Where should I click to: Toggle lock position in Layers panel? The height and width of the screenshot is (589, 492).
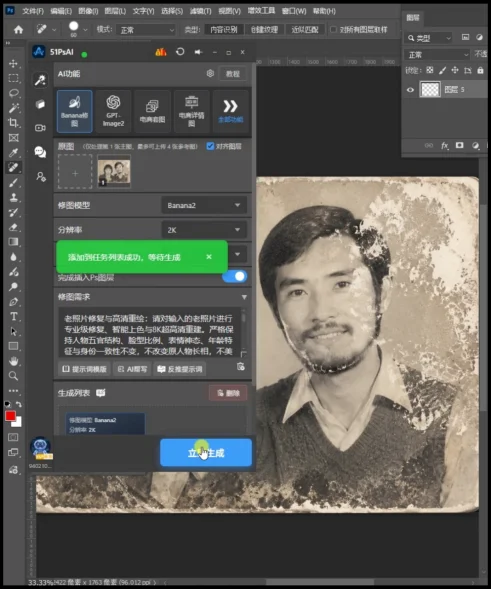(455, 70)
